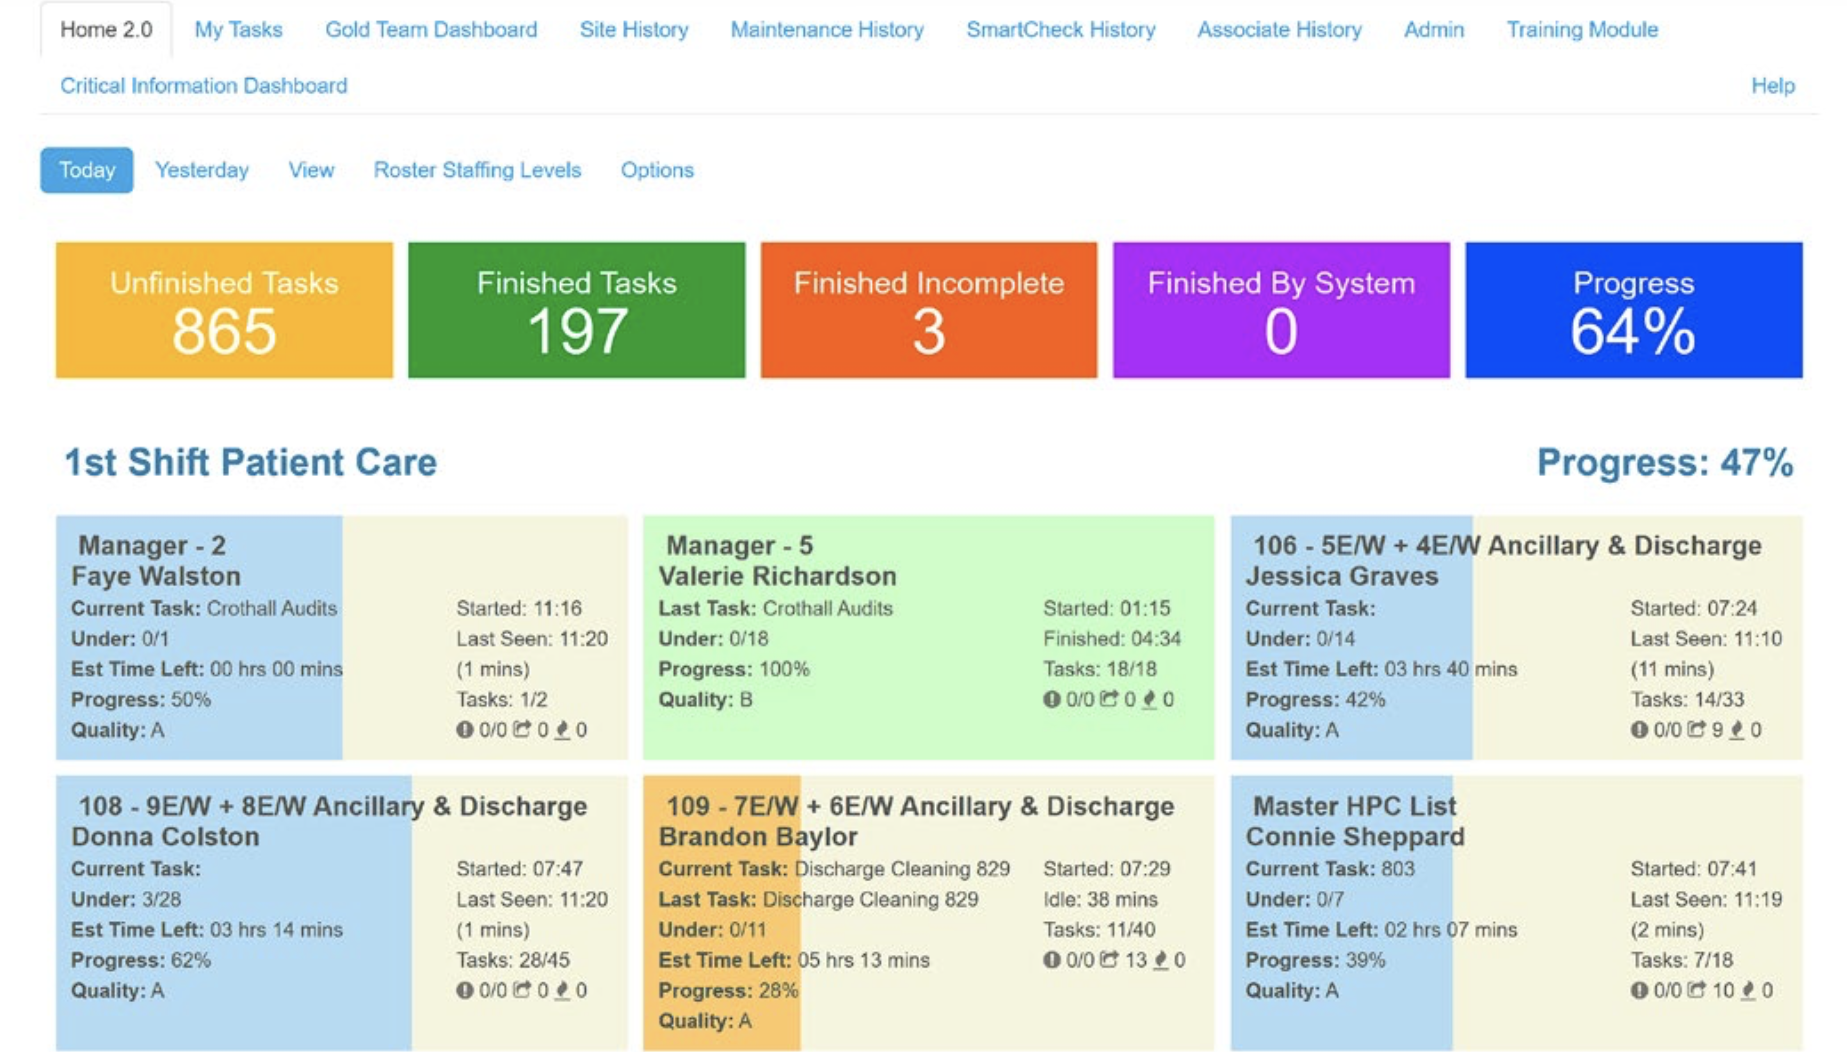This screenshot has height=1052, width=1847.
Task: Switch to Yesterday's data
Action: pyautogui.click(x=201, y=170)
